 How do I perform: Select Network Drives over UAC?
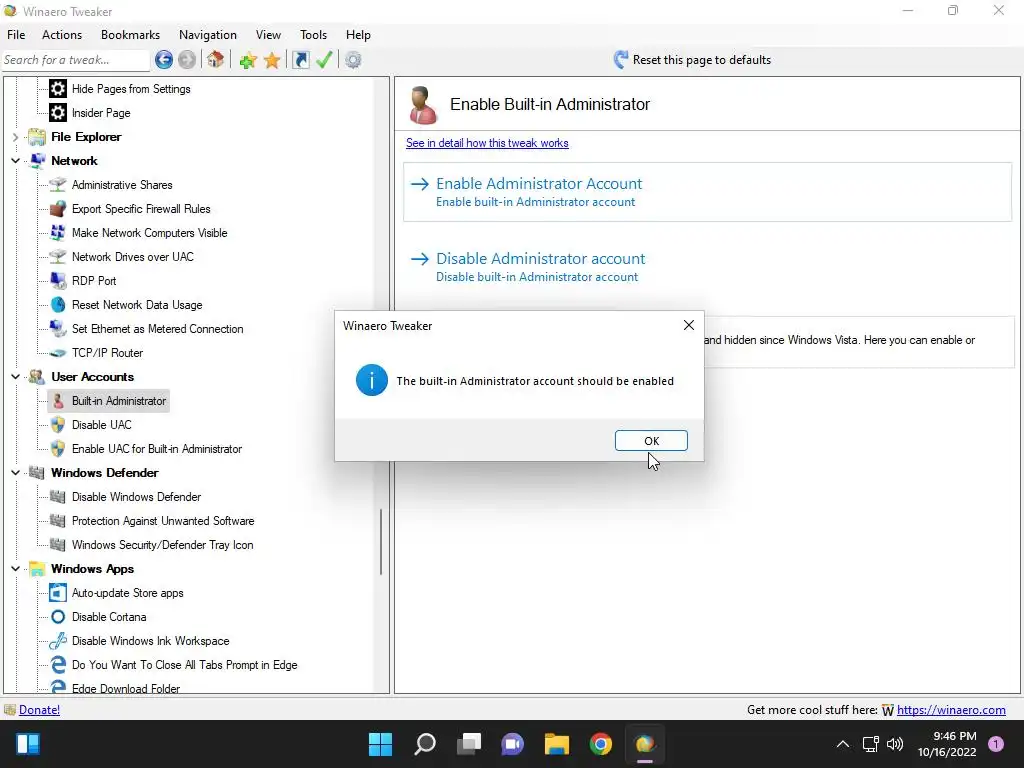coord(133,257)
